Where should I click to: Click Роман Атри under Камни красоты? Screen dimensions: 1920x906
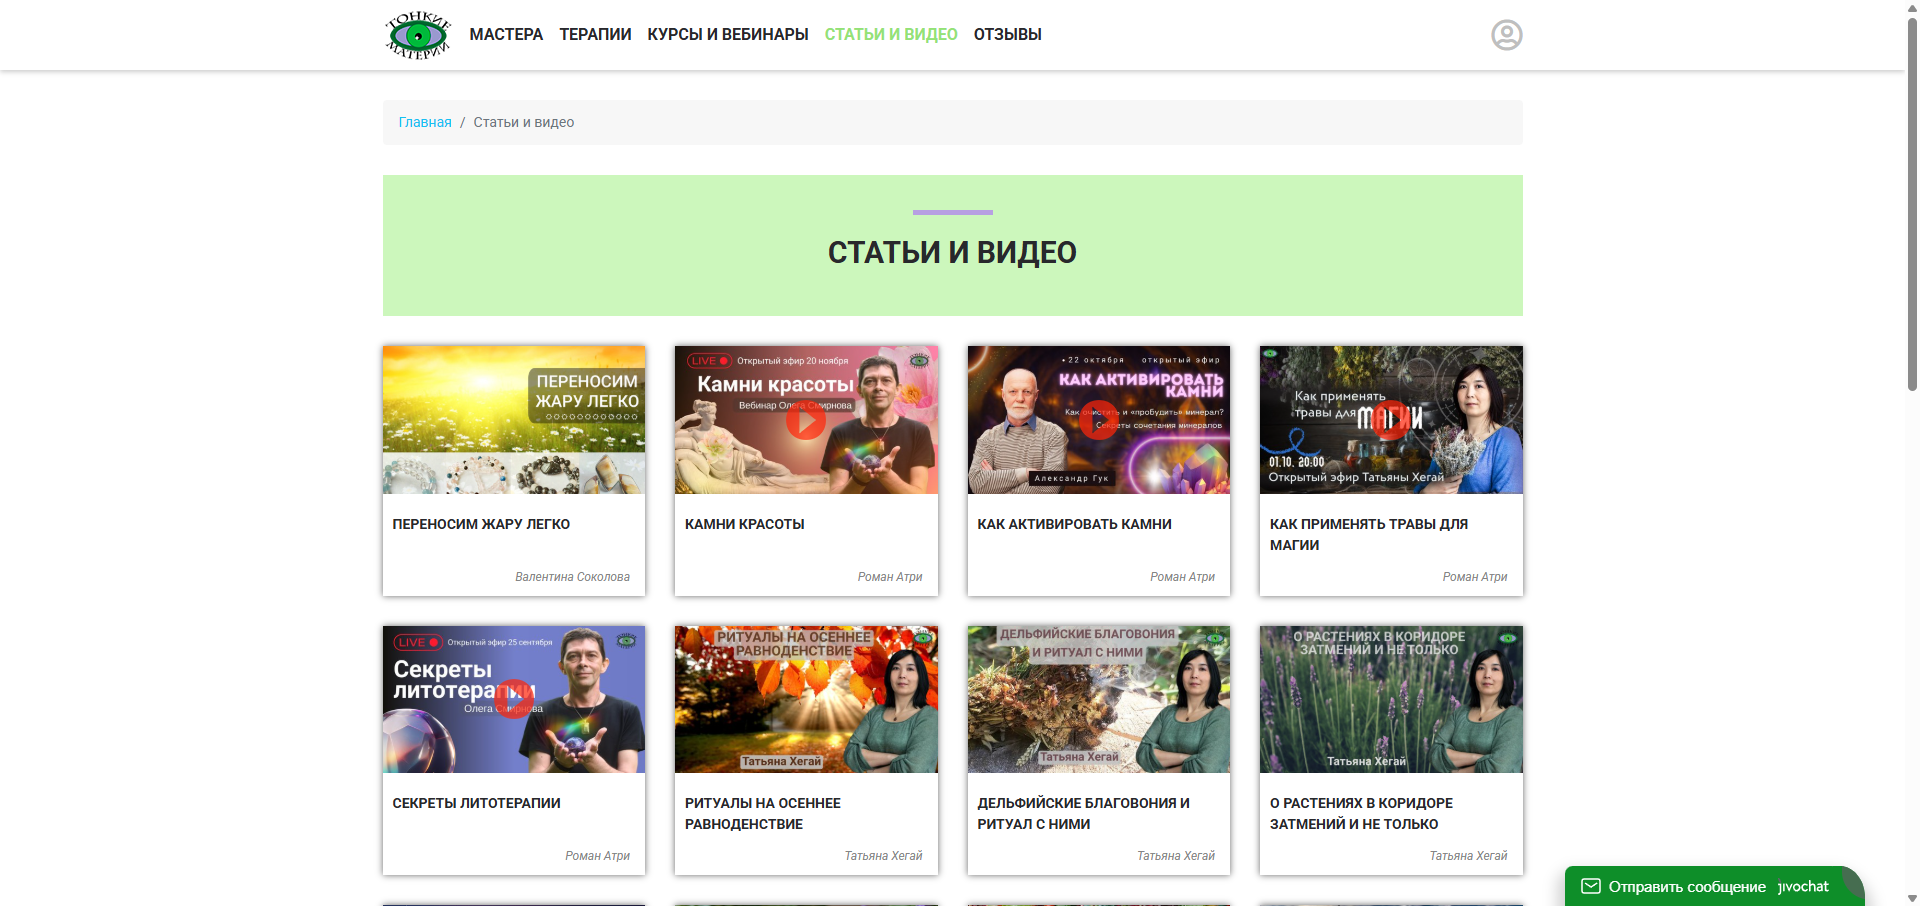(890, 577)
